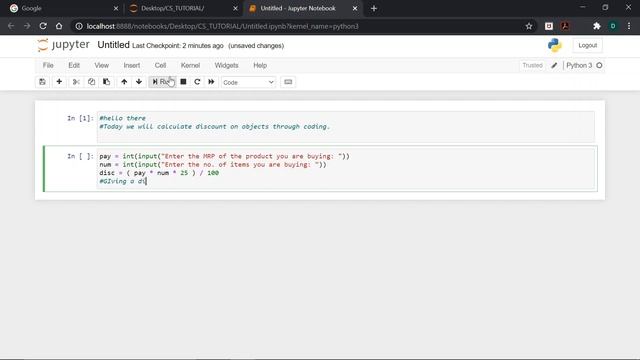Restart kernel and rerun all with the fast-forward icon
This screenshot has height=360, width=640.
coord(211,82)
